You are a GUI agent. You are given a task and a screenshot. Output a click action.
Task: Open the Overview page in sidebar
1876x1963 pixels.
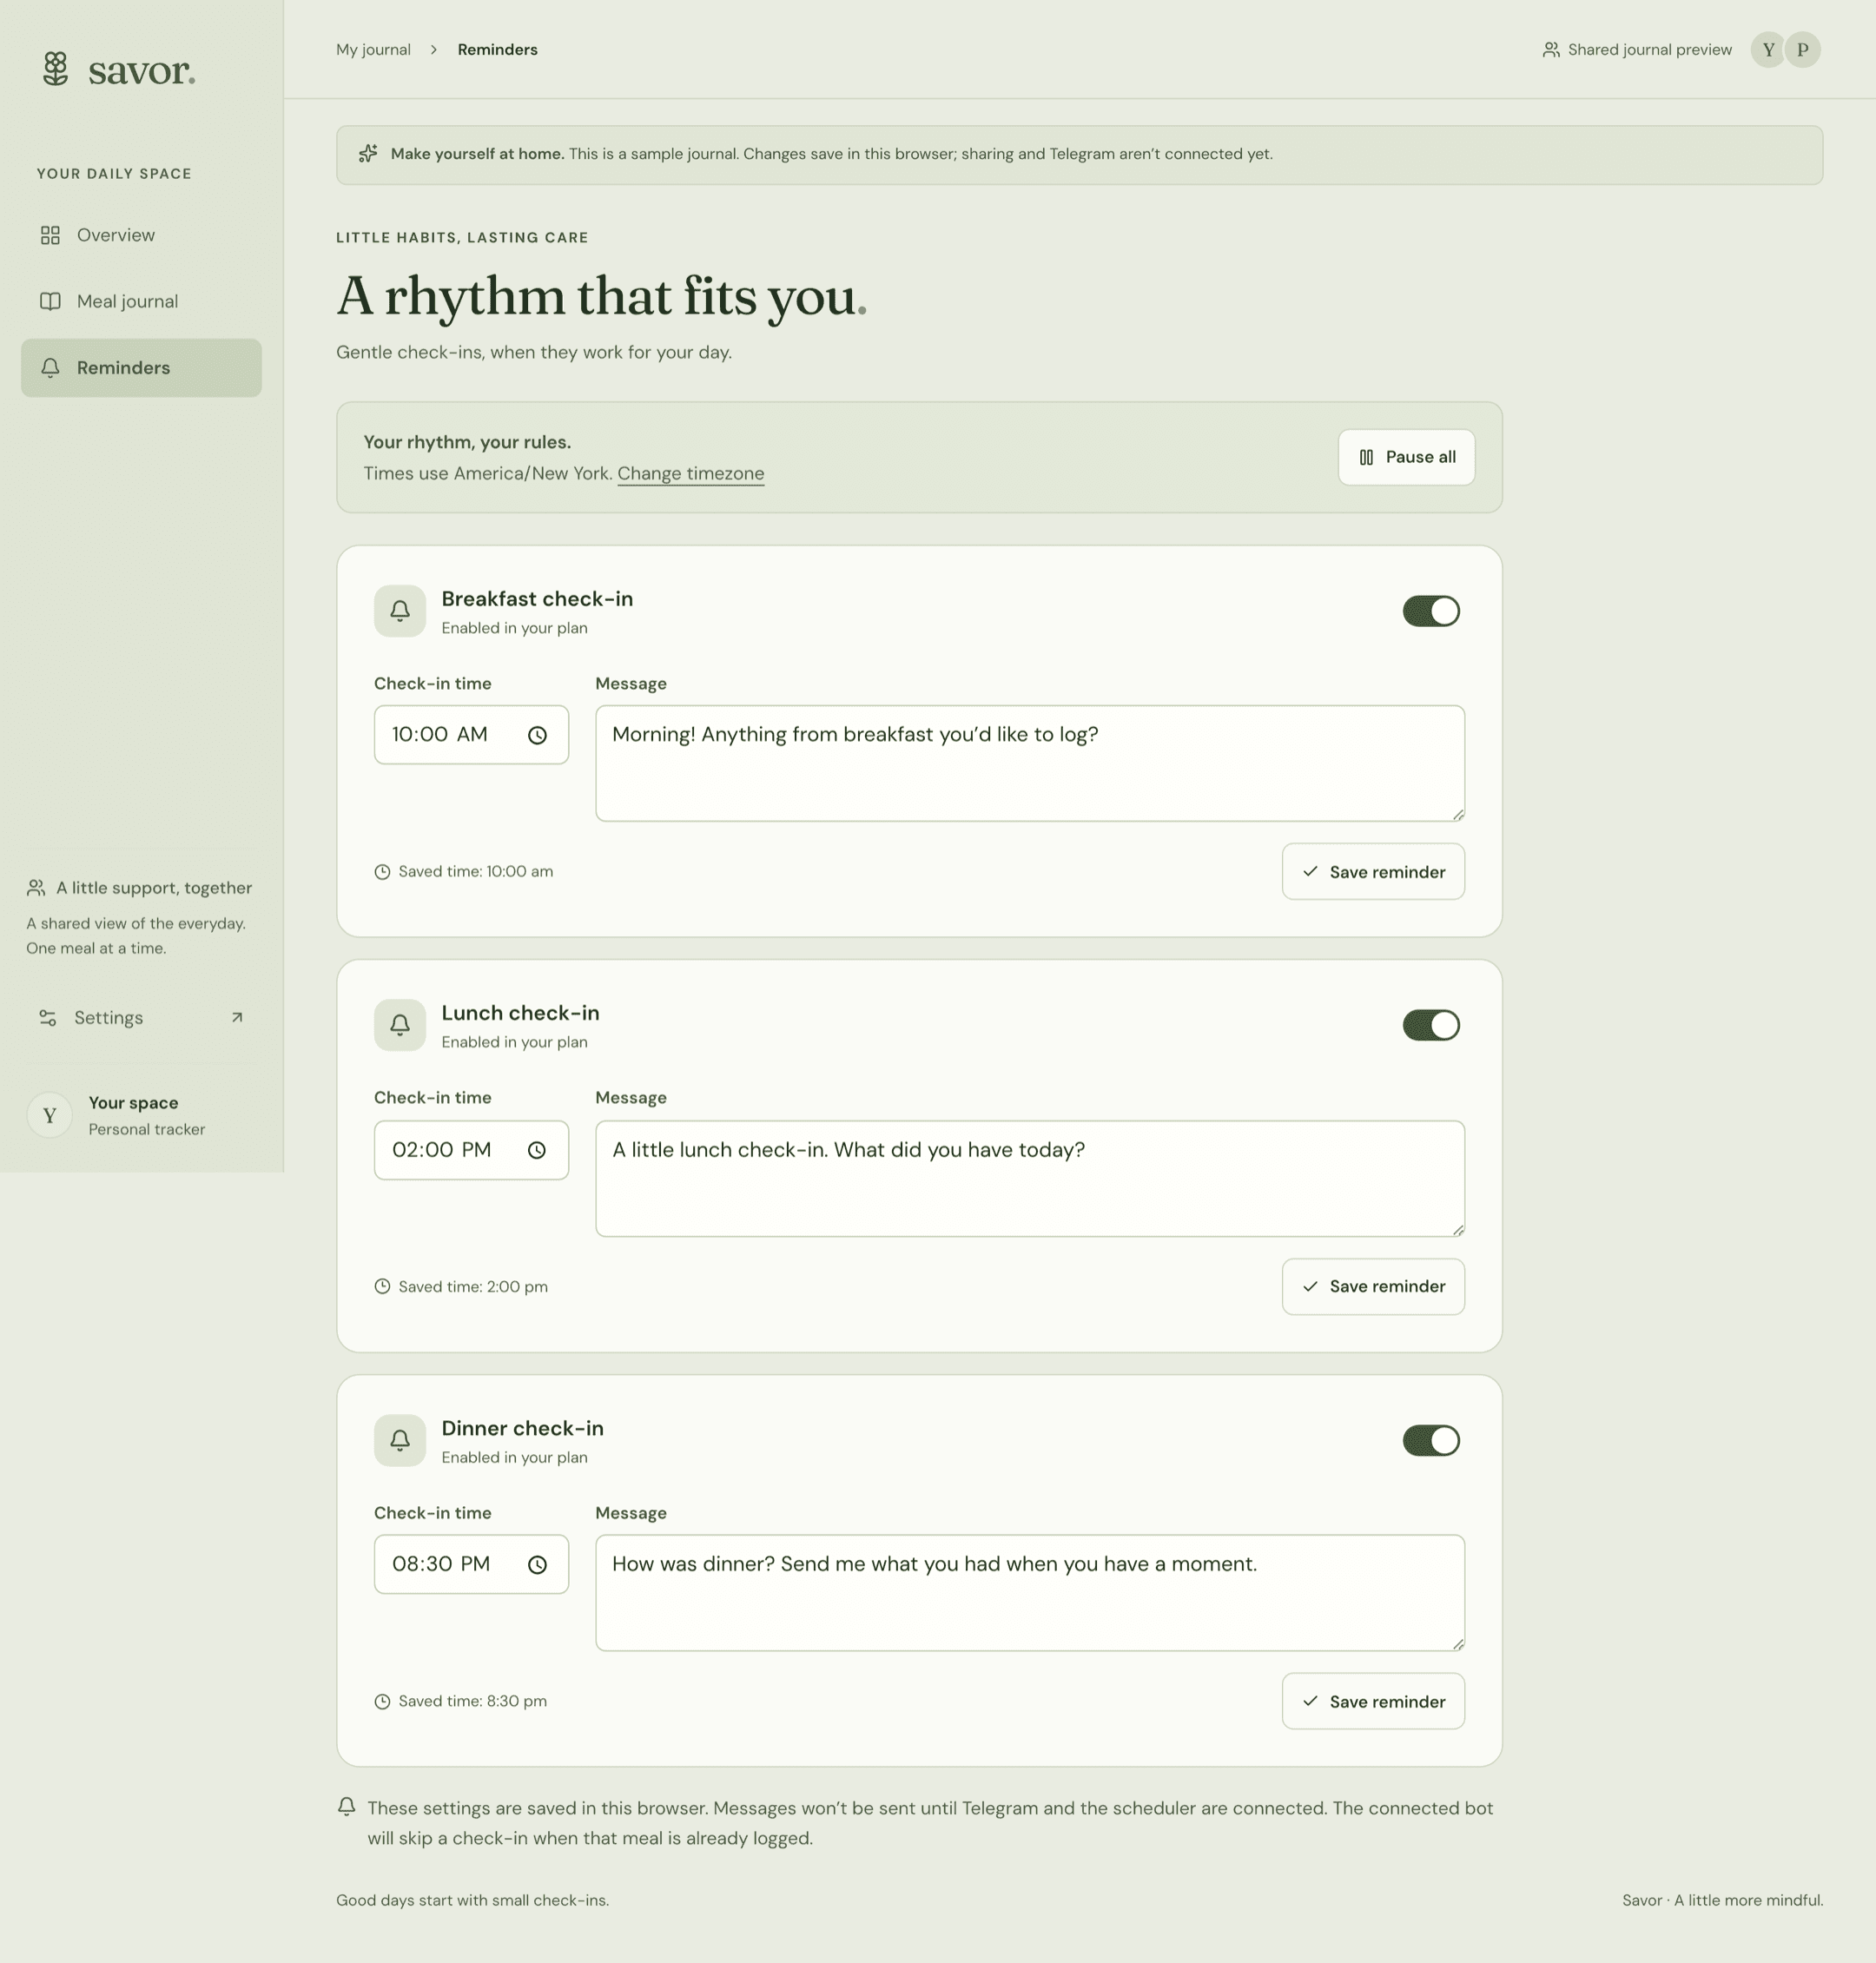click(141, 235)
